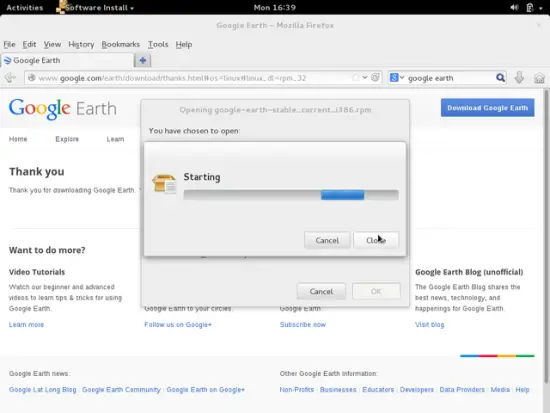Open the Tools menu
This screenshot has width=550, height=413.
158,44
